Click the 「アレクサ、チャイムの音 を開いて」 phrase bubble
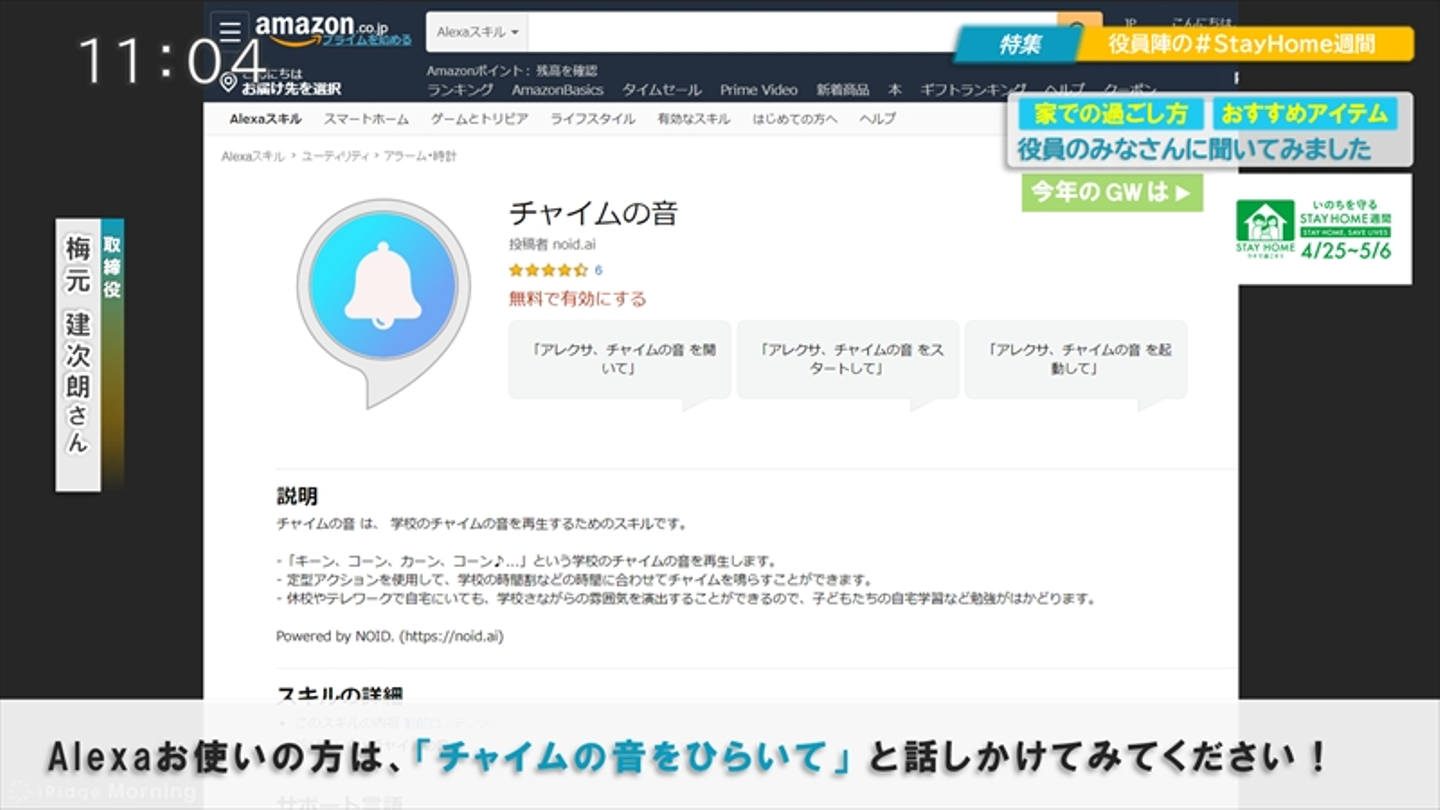 pos(620,360)
